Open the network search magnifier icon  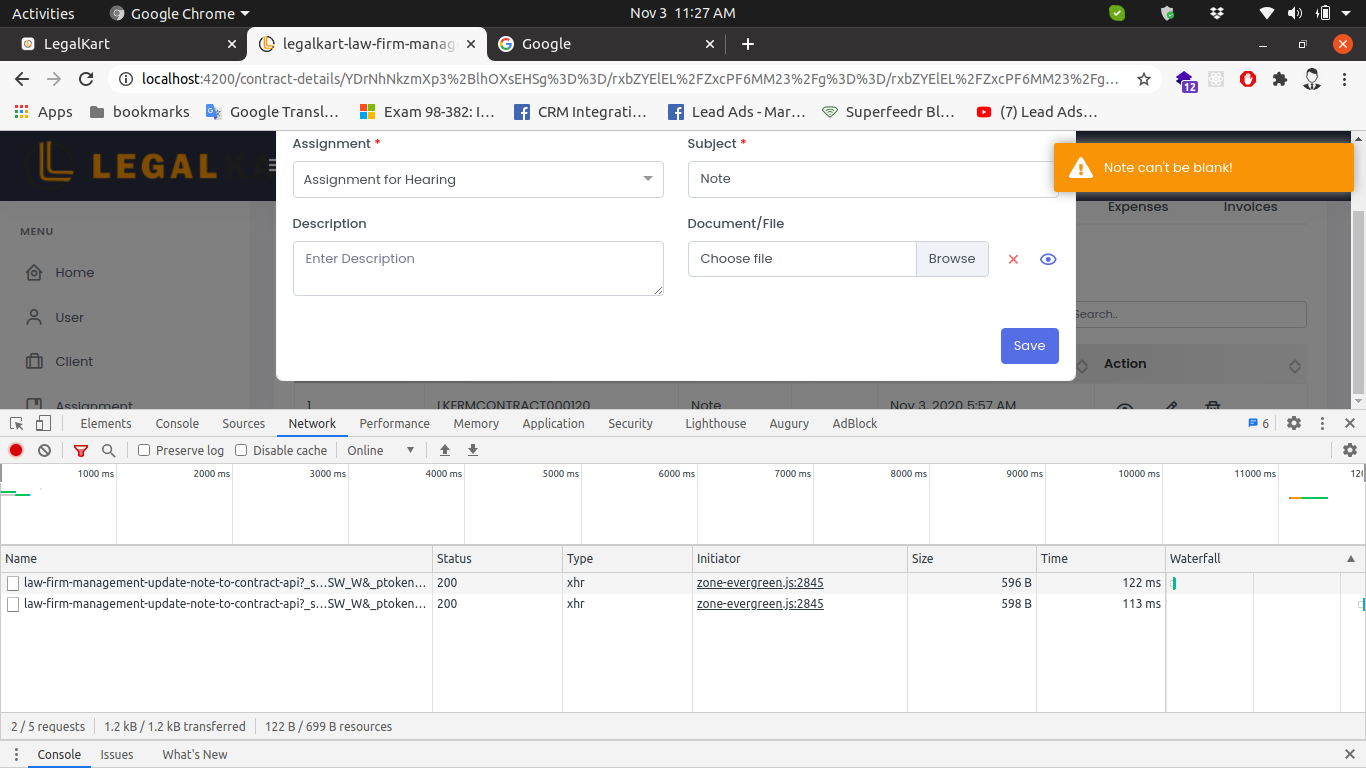(x=108, y=451)
